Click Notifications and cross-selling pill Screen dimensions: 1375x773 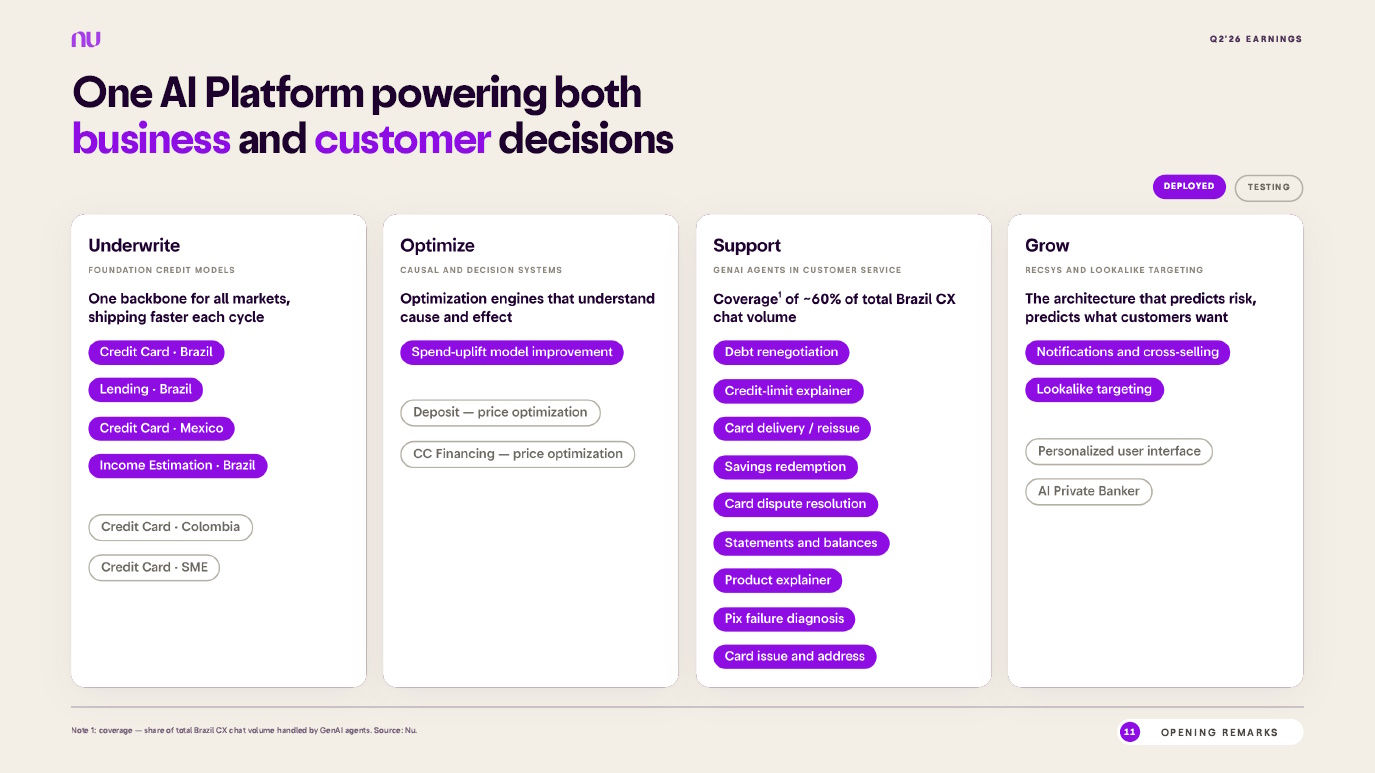pyautogui.click(x=1128, y=352)
